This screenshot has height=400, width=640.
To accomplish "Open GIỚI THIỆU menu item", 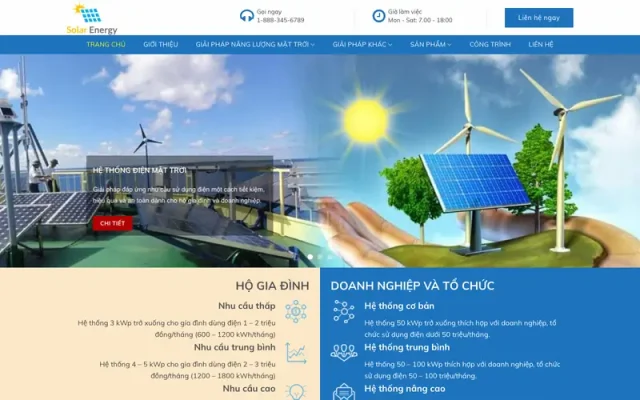I will [160, 44].
